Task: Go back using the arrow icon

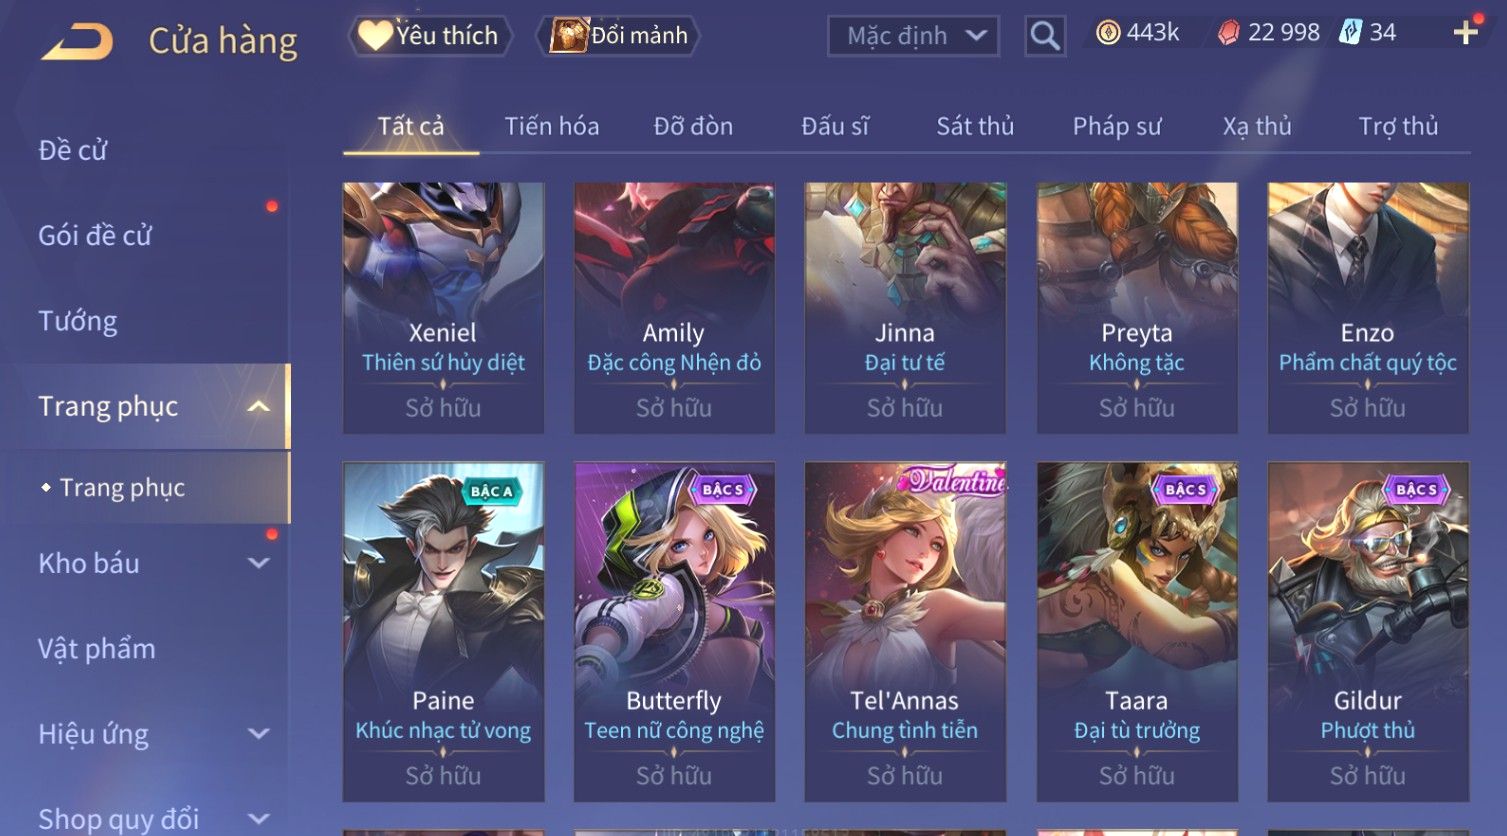Action: (x=77, y=42)
